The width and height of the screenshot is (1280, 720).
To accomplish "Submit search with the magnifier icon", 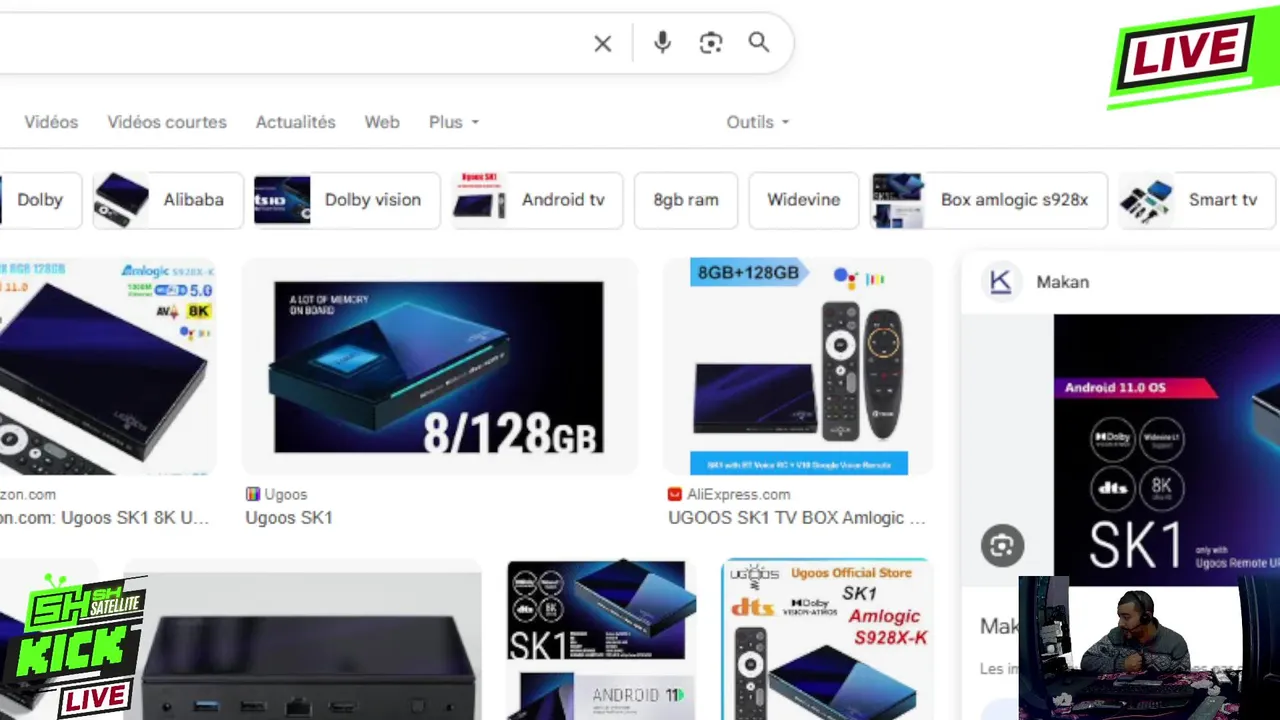I will coord(759,42).
